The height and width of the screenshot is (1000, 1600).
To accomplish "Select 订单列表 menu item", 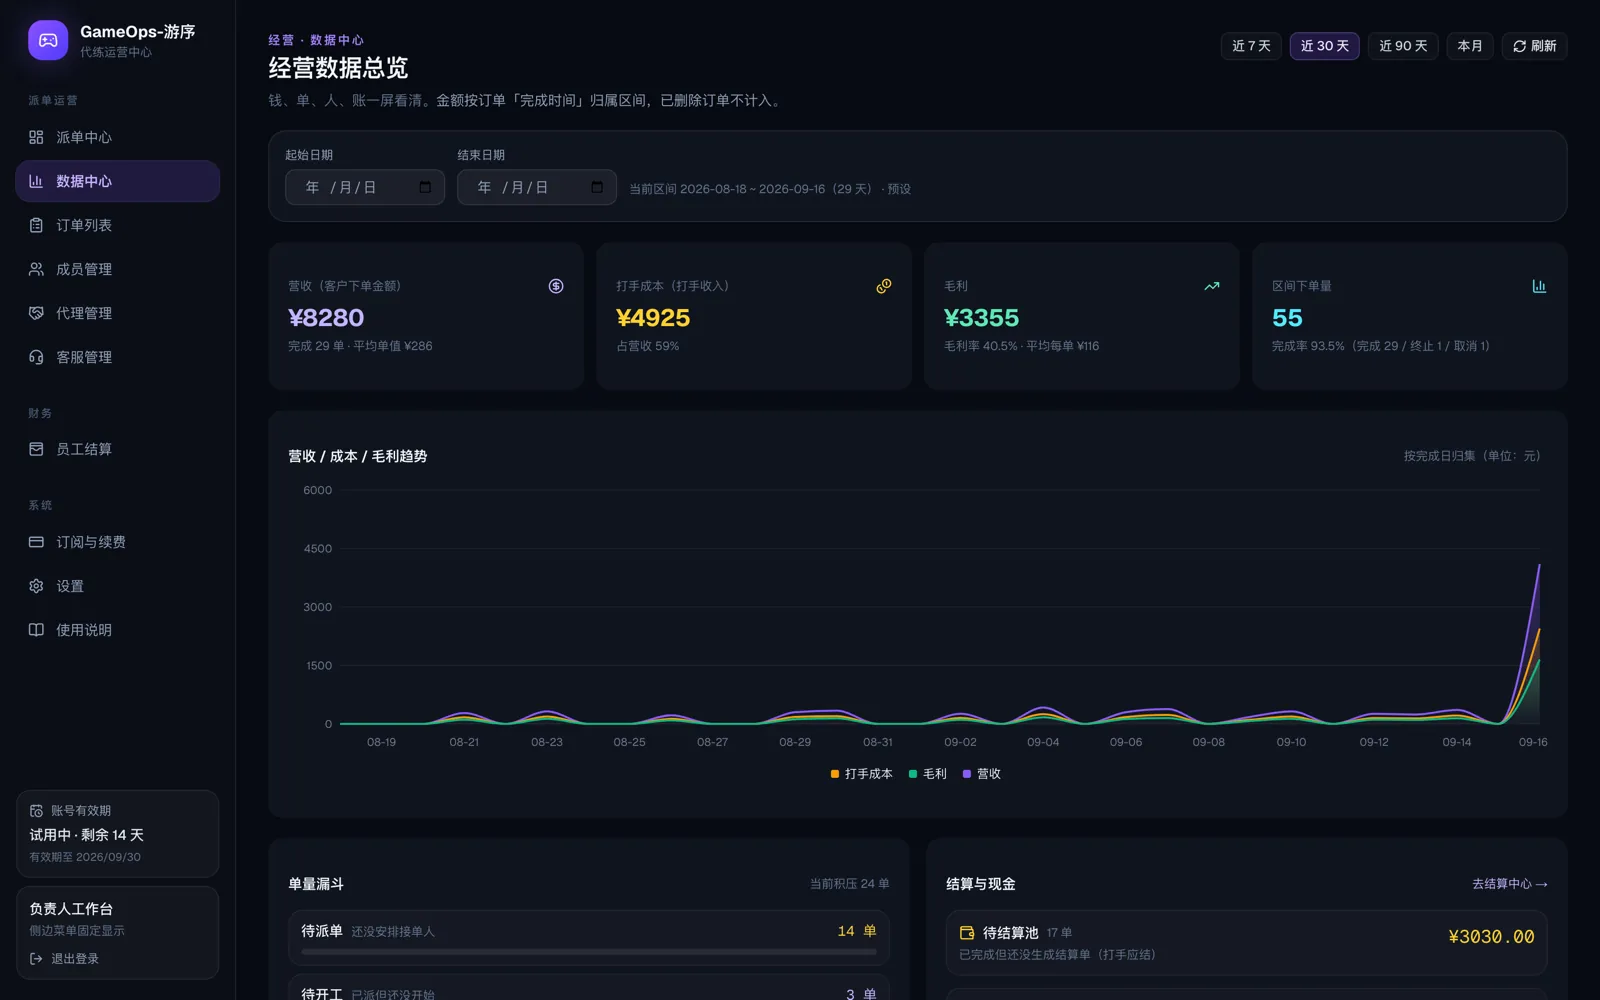I will pyautogui.click(x=117, y=225).
